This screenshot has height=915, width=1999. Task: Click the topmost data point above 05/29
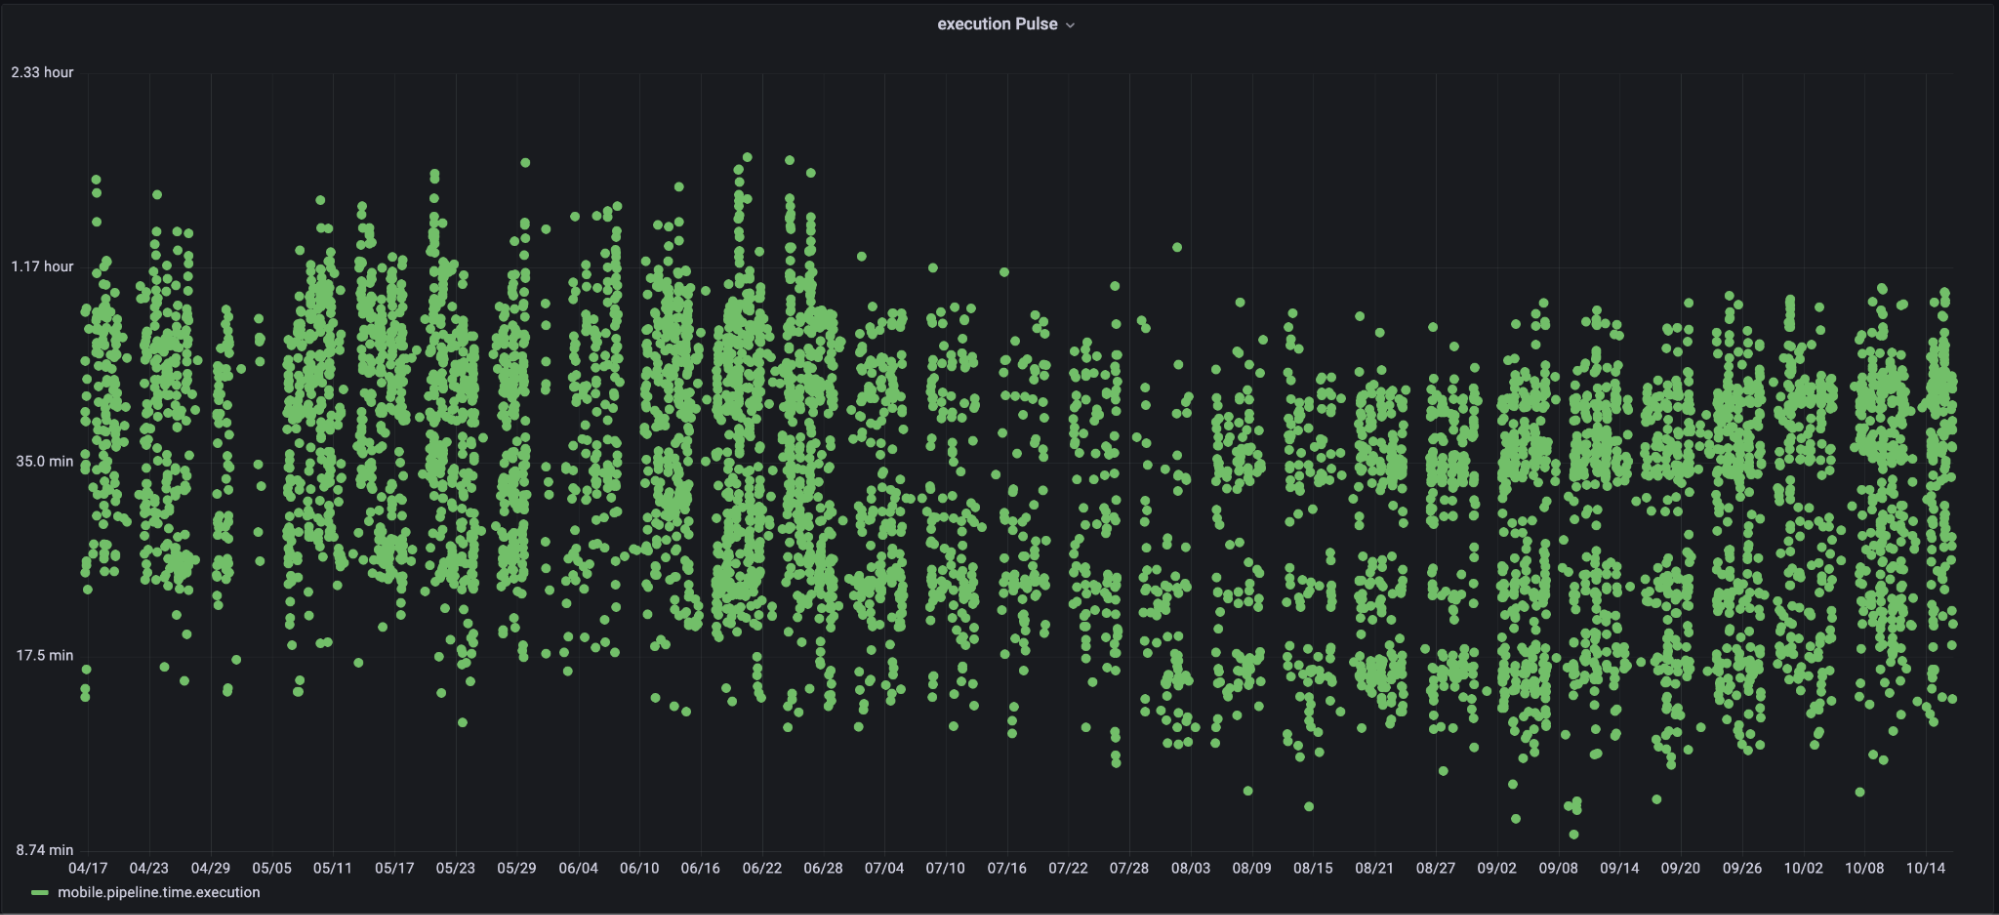[525, 163]
